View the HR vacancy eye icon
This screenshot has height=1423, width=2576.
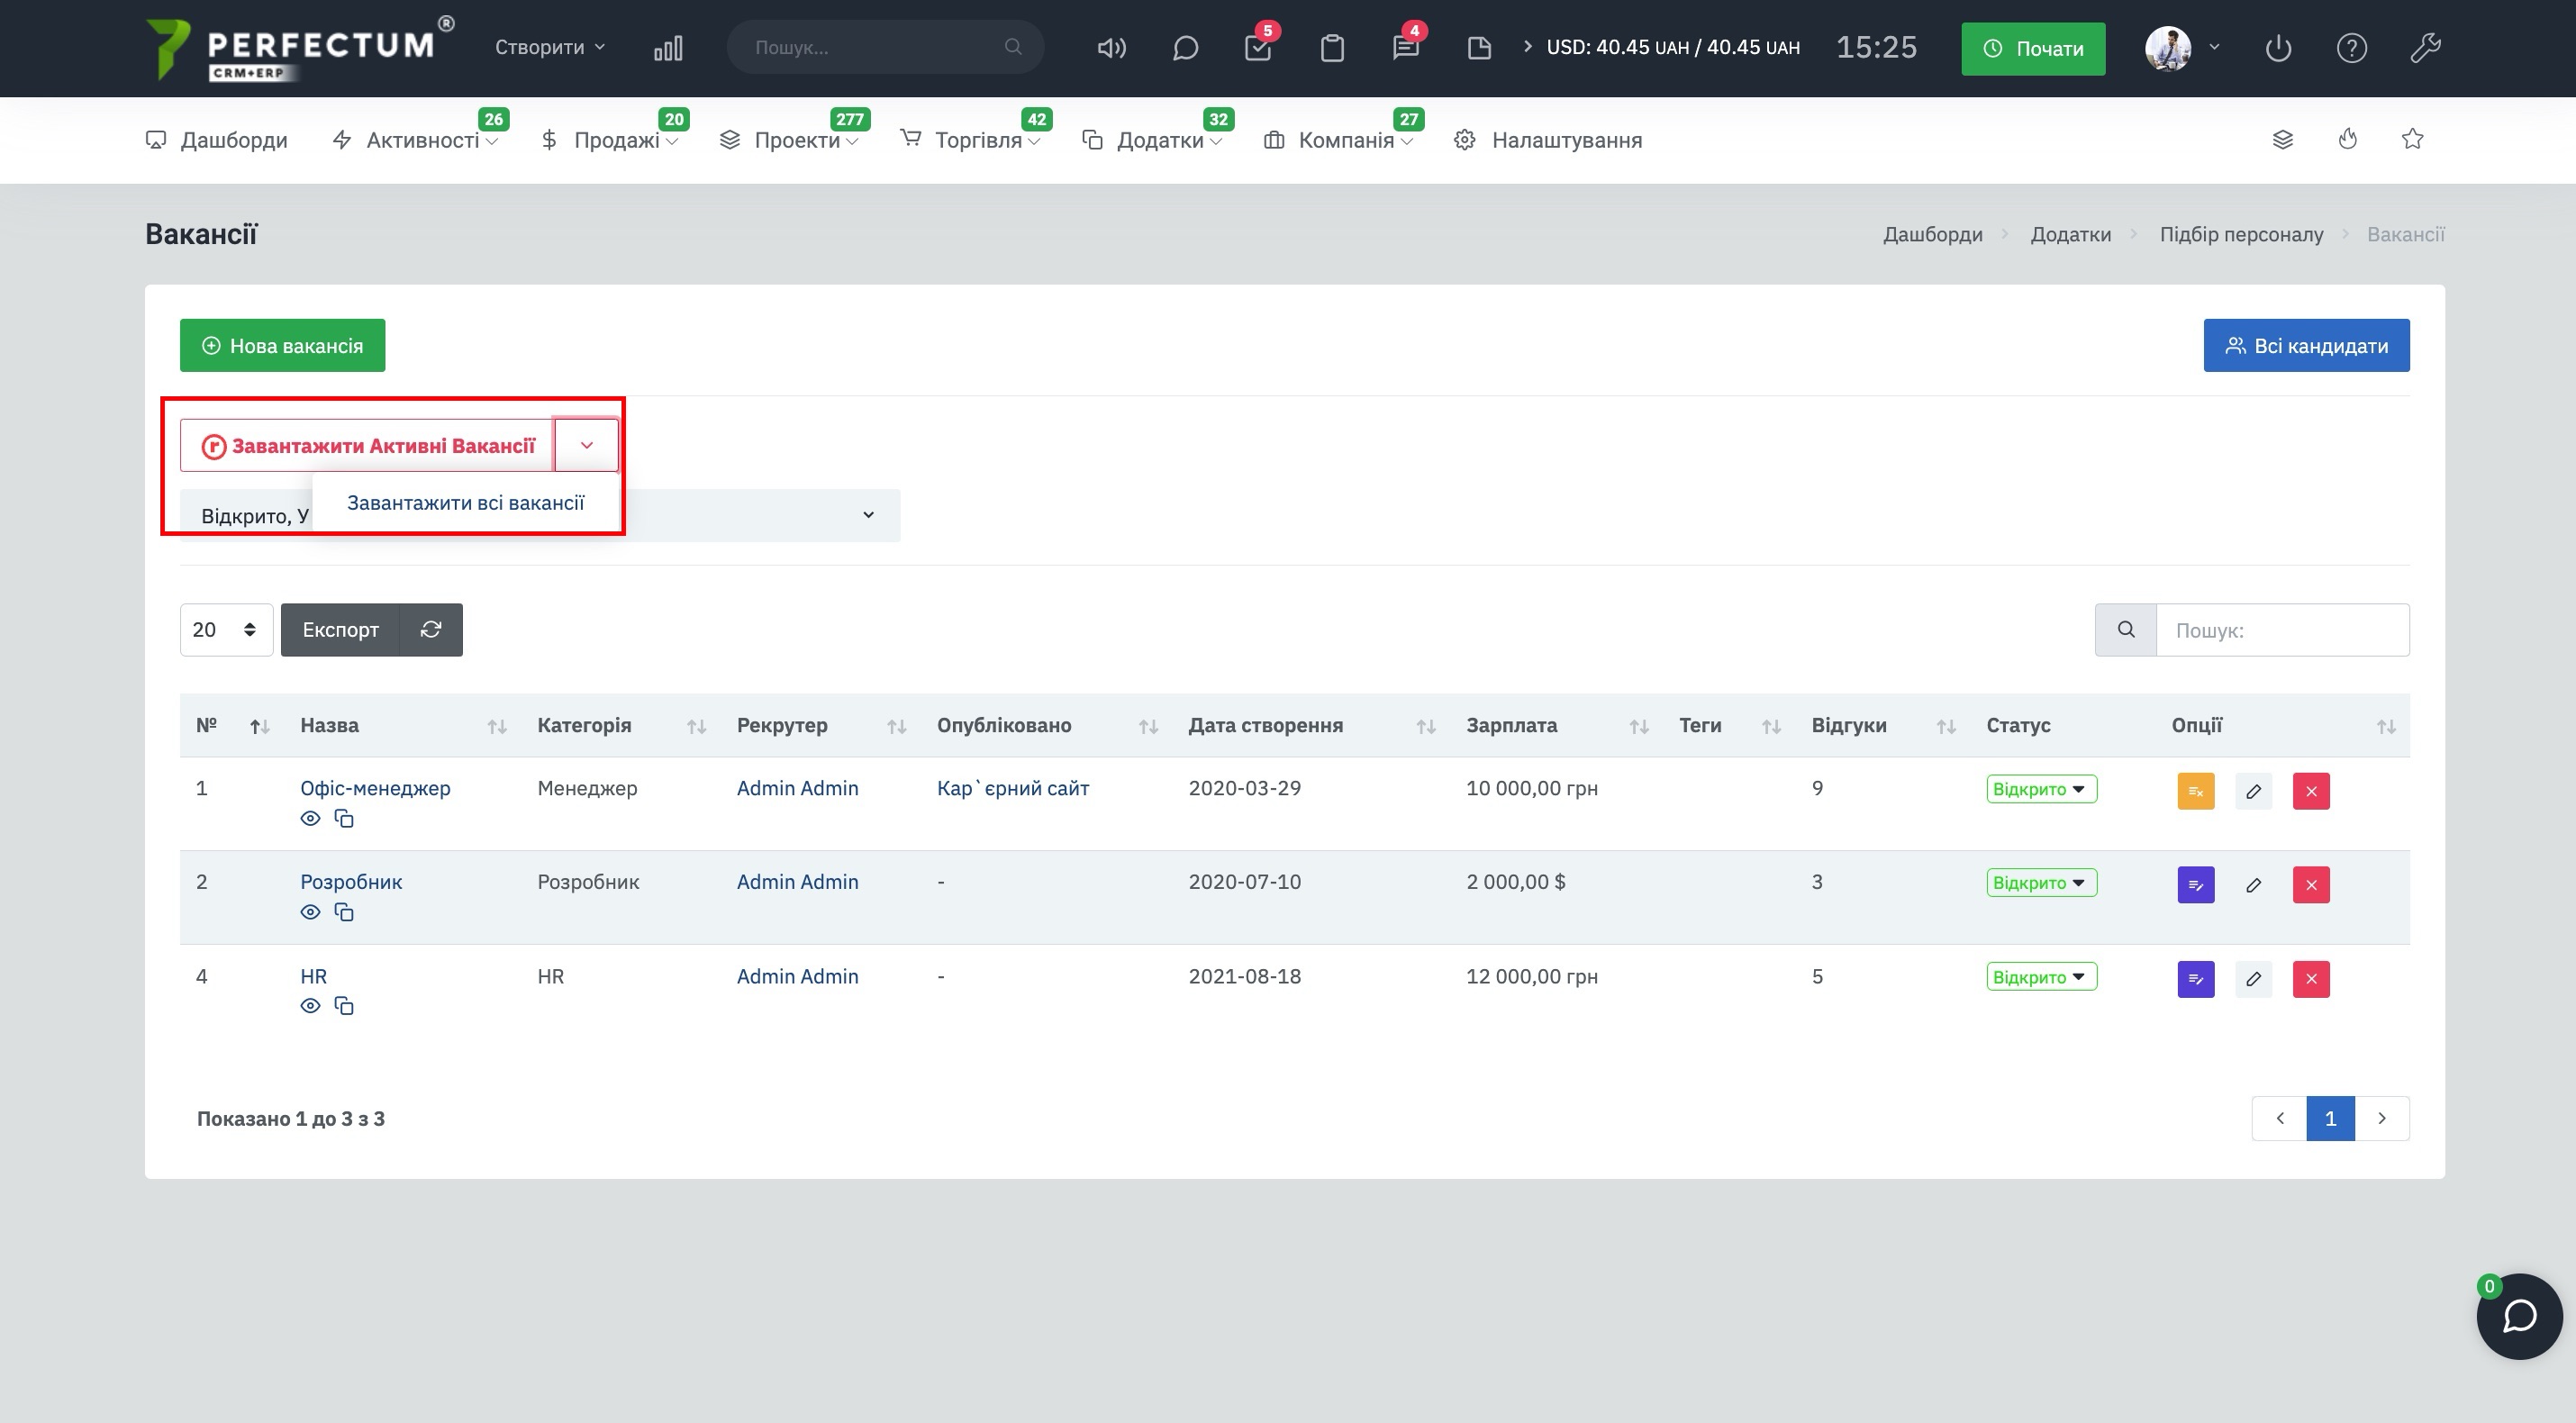[x=310, y=1006]
